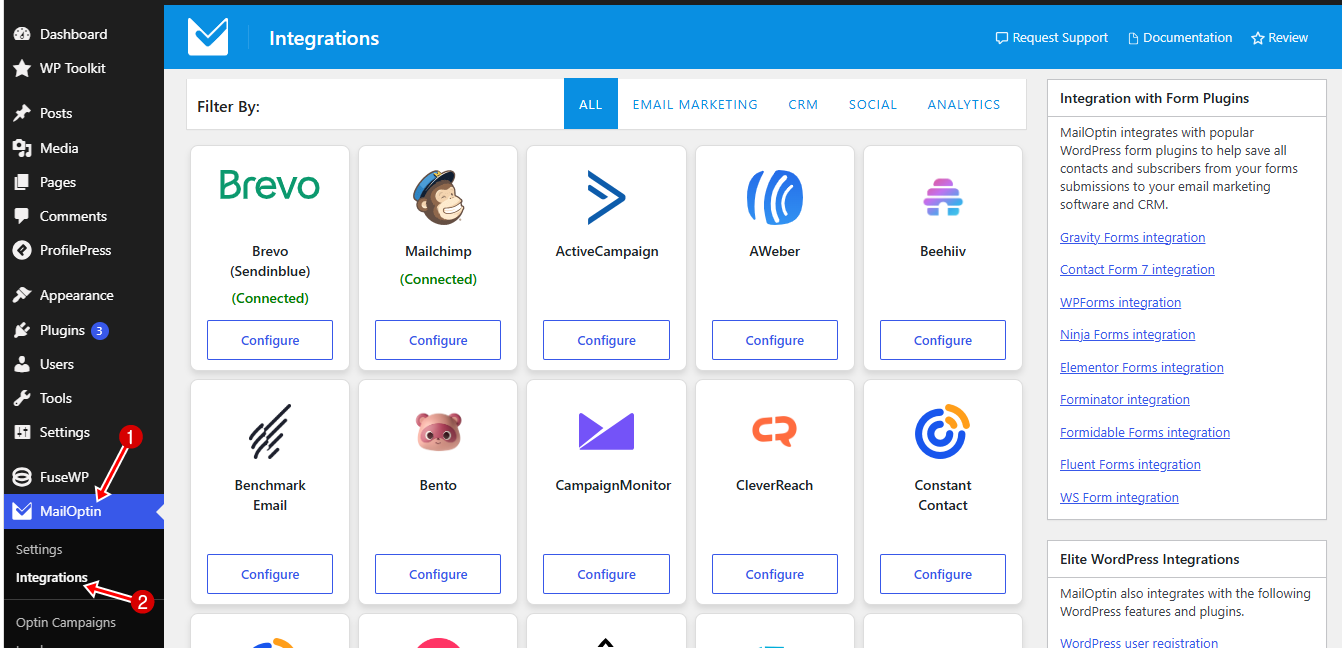This screenshot has width=1342, height=648.
Task: Click the ActiveCampaign chevron logo
Action: (x=606, y=196)
